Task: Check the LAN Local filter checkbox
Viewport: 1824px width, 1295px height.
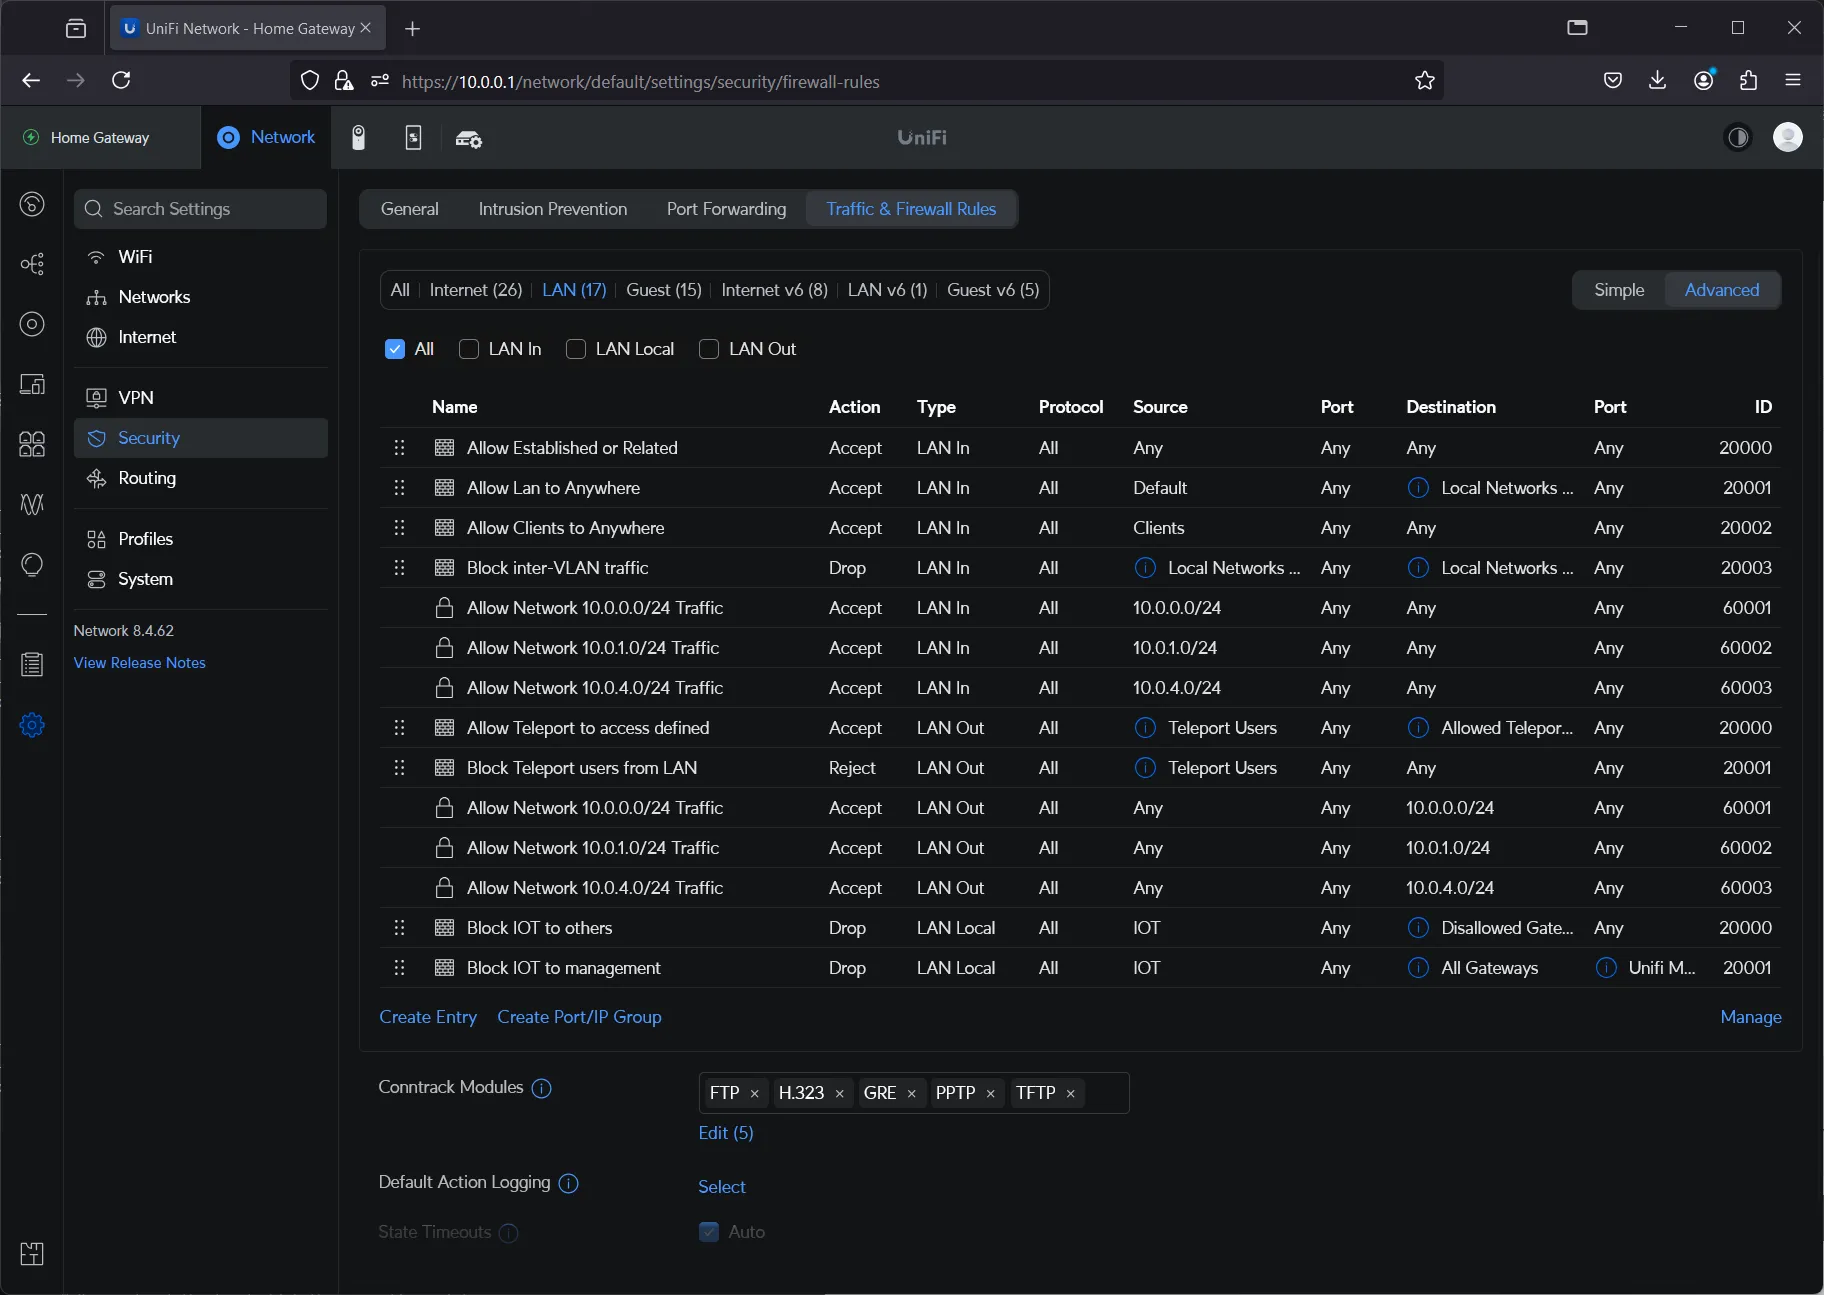Action: pos(575,349)
